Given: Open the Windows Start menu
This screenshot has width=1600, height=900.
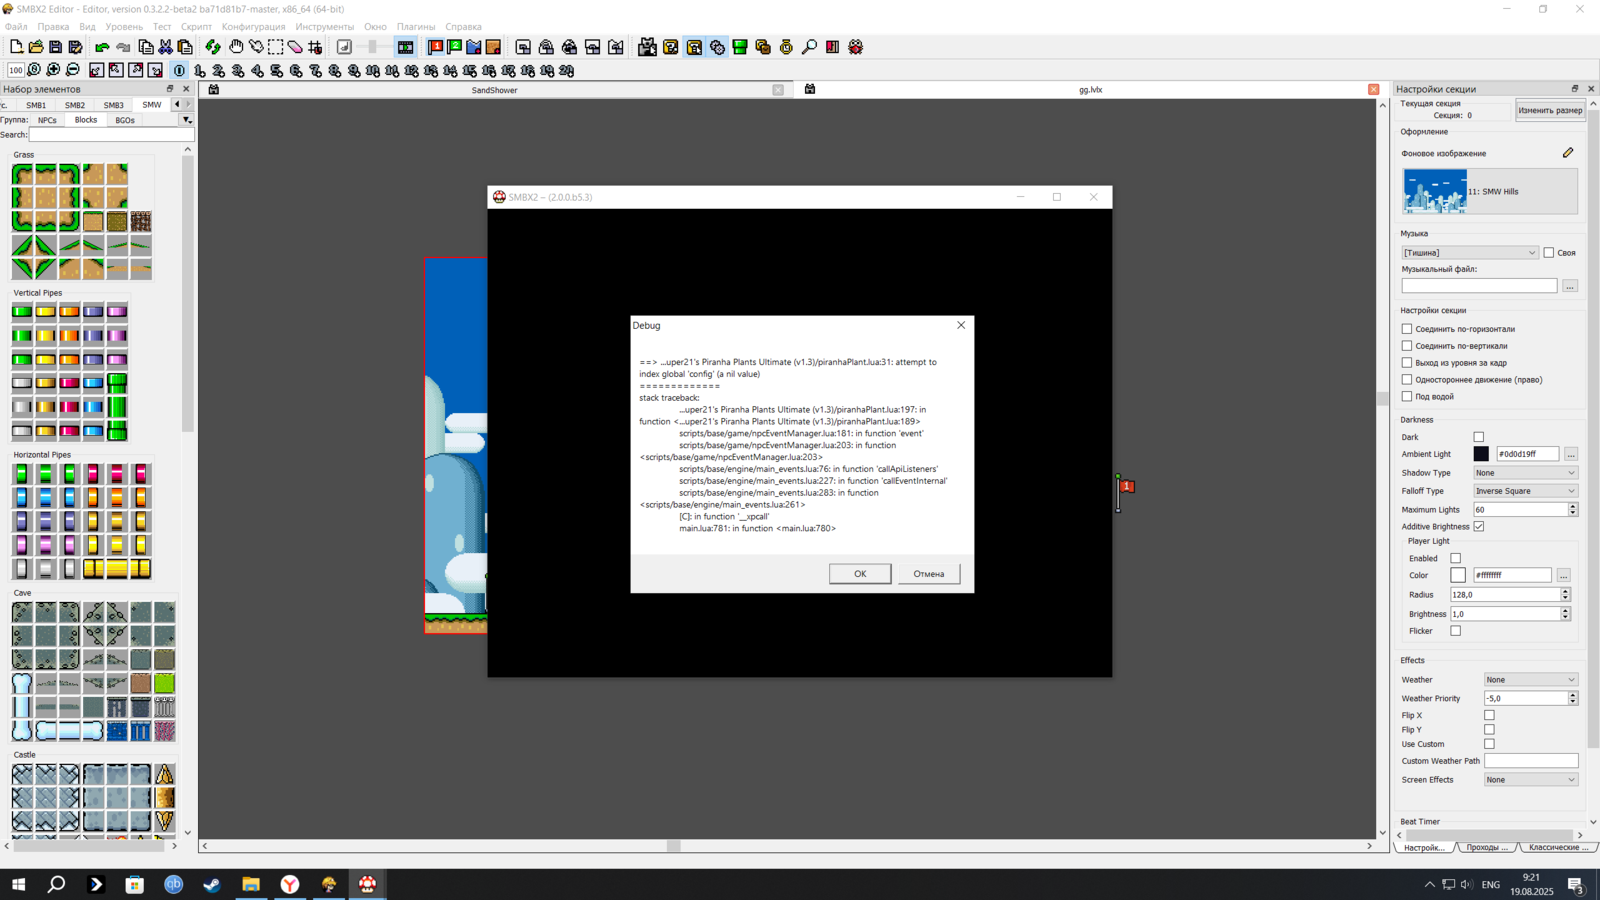Looking at the screenshot, I should click(18, 884).
